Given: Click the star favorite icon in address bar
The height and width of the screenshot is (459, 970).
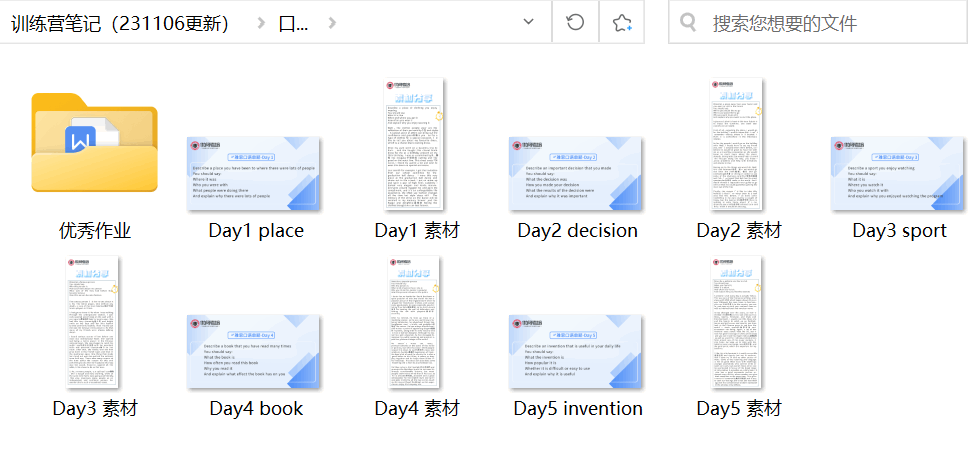Looking at the screenshot, I should coord(621,22).
